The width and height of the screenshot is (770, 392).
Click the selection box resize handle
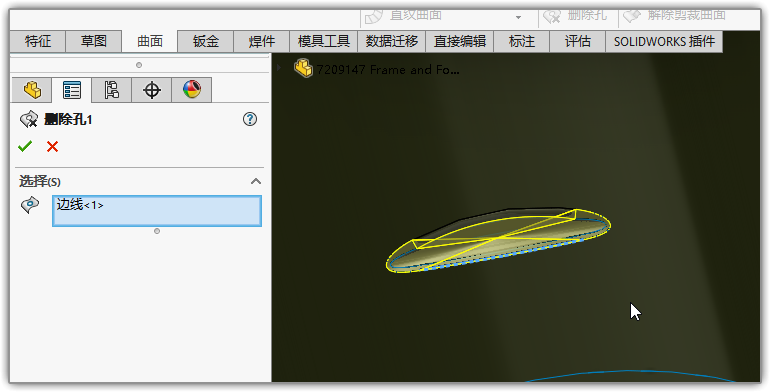[157, 231]
